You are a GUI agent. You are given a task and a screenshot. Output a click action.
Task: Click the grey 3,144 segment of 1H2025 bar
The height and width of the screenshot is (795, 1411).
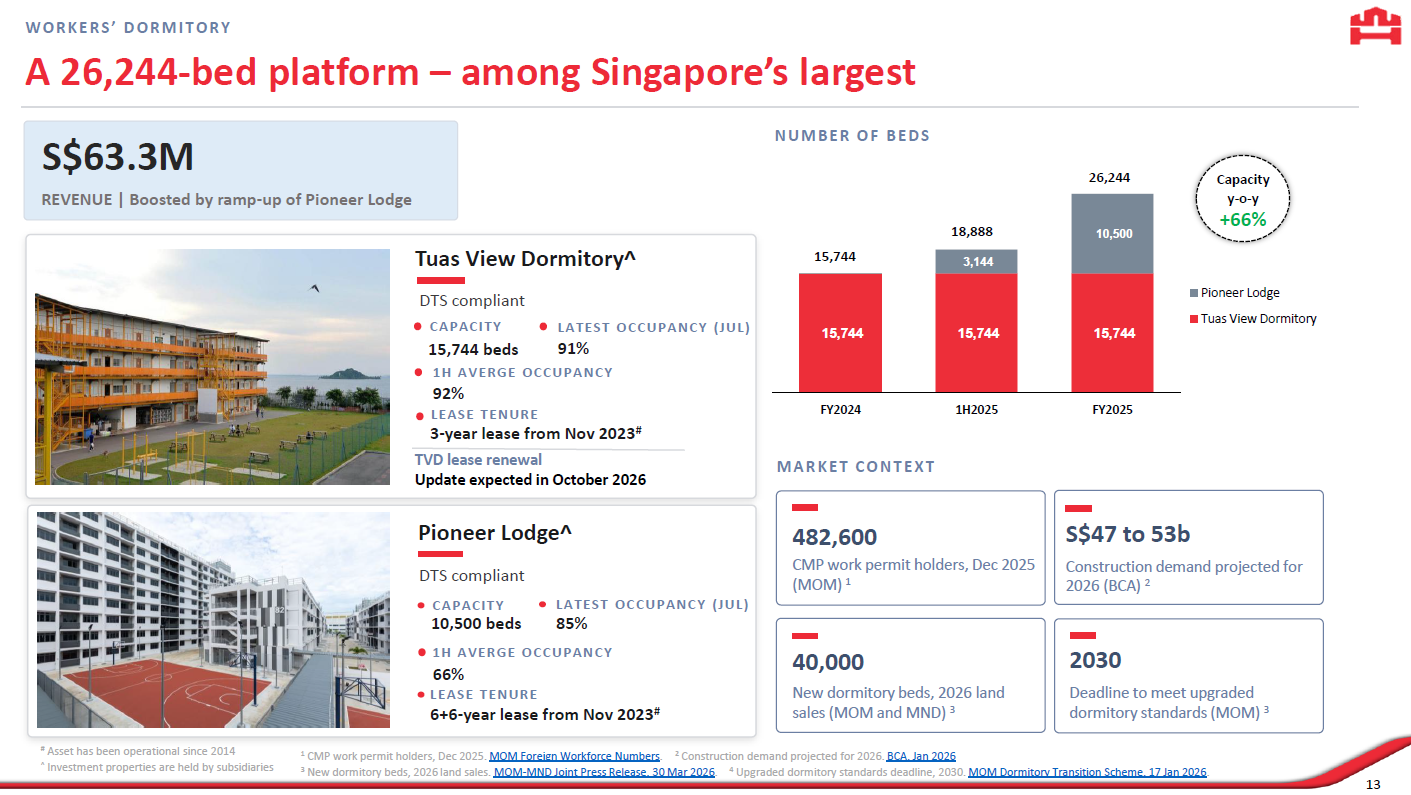976,261
